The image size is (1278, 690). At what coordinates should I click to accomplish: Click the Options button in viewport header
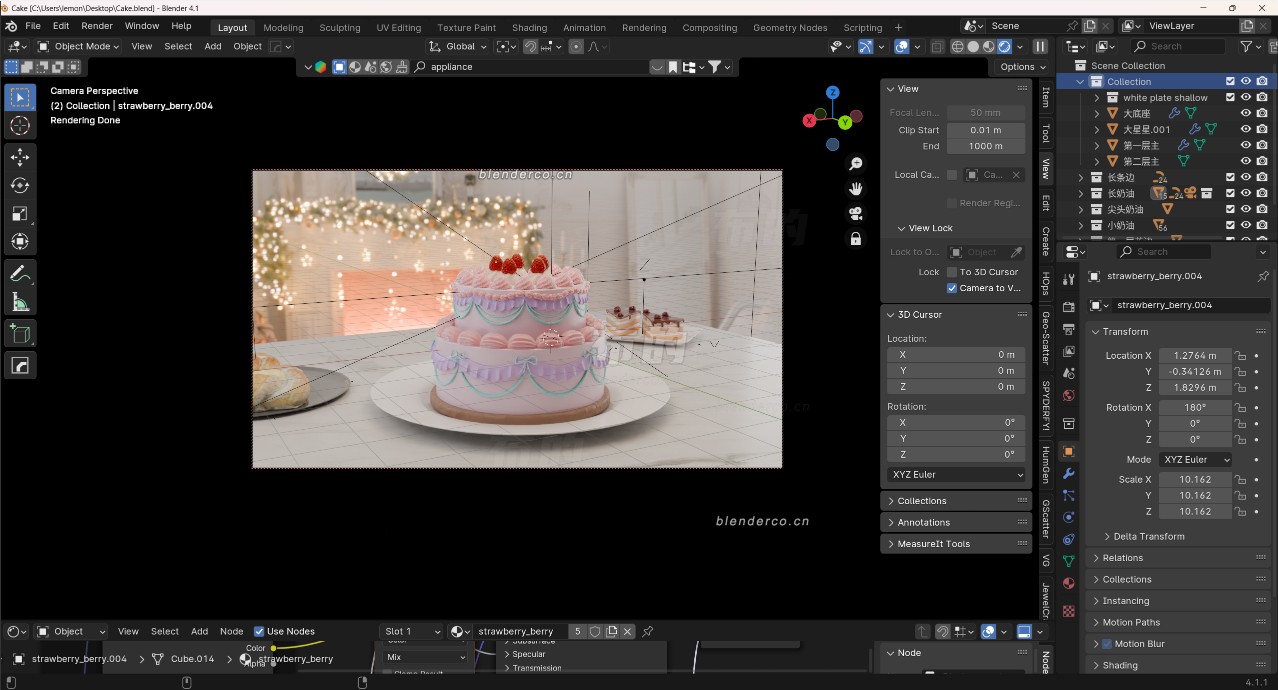(x=1023, y=67)
